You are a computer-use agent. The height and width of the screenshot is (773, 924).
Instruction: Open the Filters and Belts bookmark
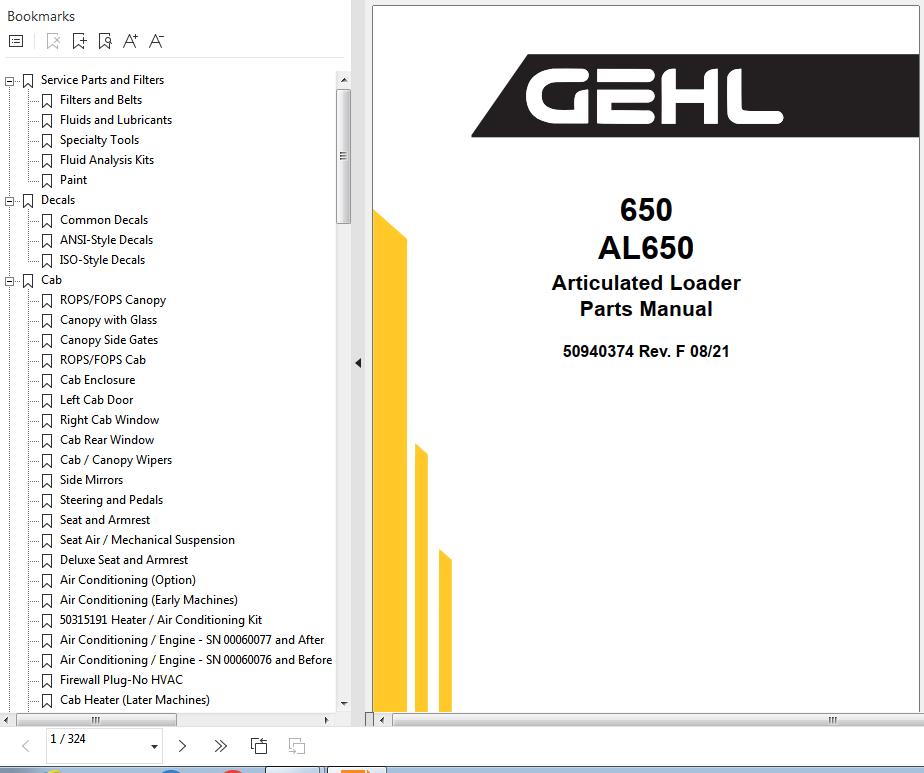[x=101, y=100]
